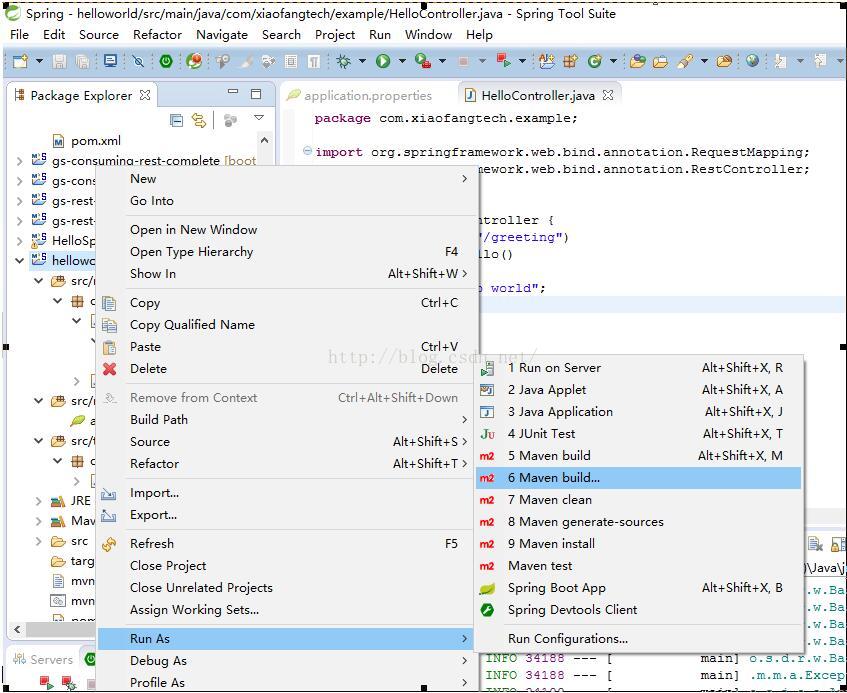The image size is (847, 693).
Task: Run as Spring Boot App
Action: click(x=638, y=588)
